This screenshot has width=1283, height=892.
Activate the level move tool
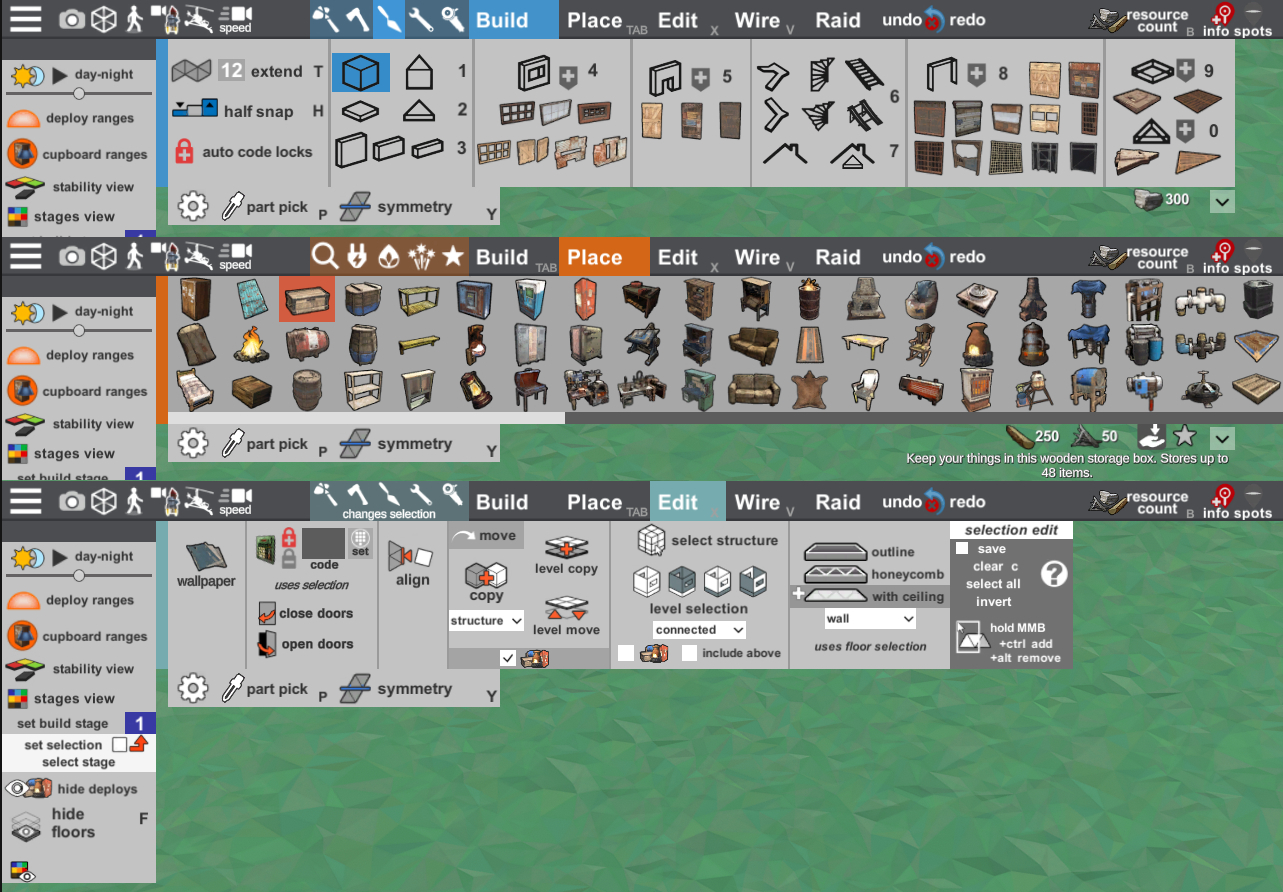click(566, 614)
